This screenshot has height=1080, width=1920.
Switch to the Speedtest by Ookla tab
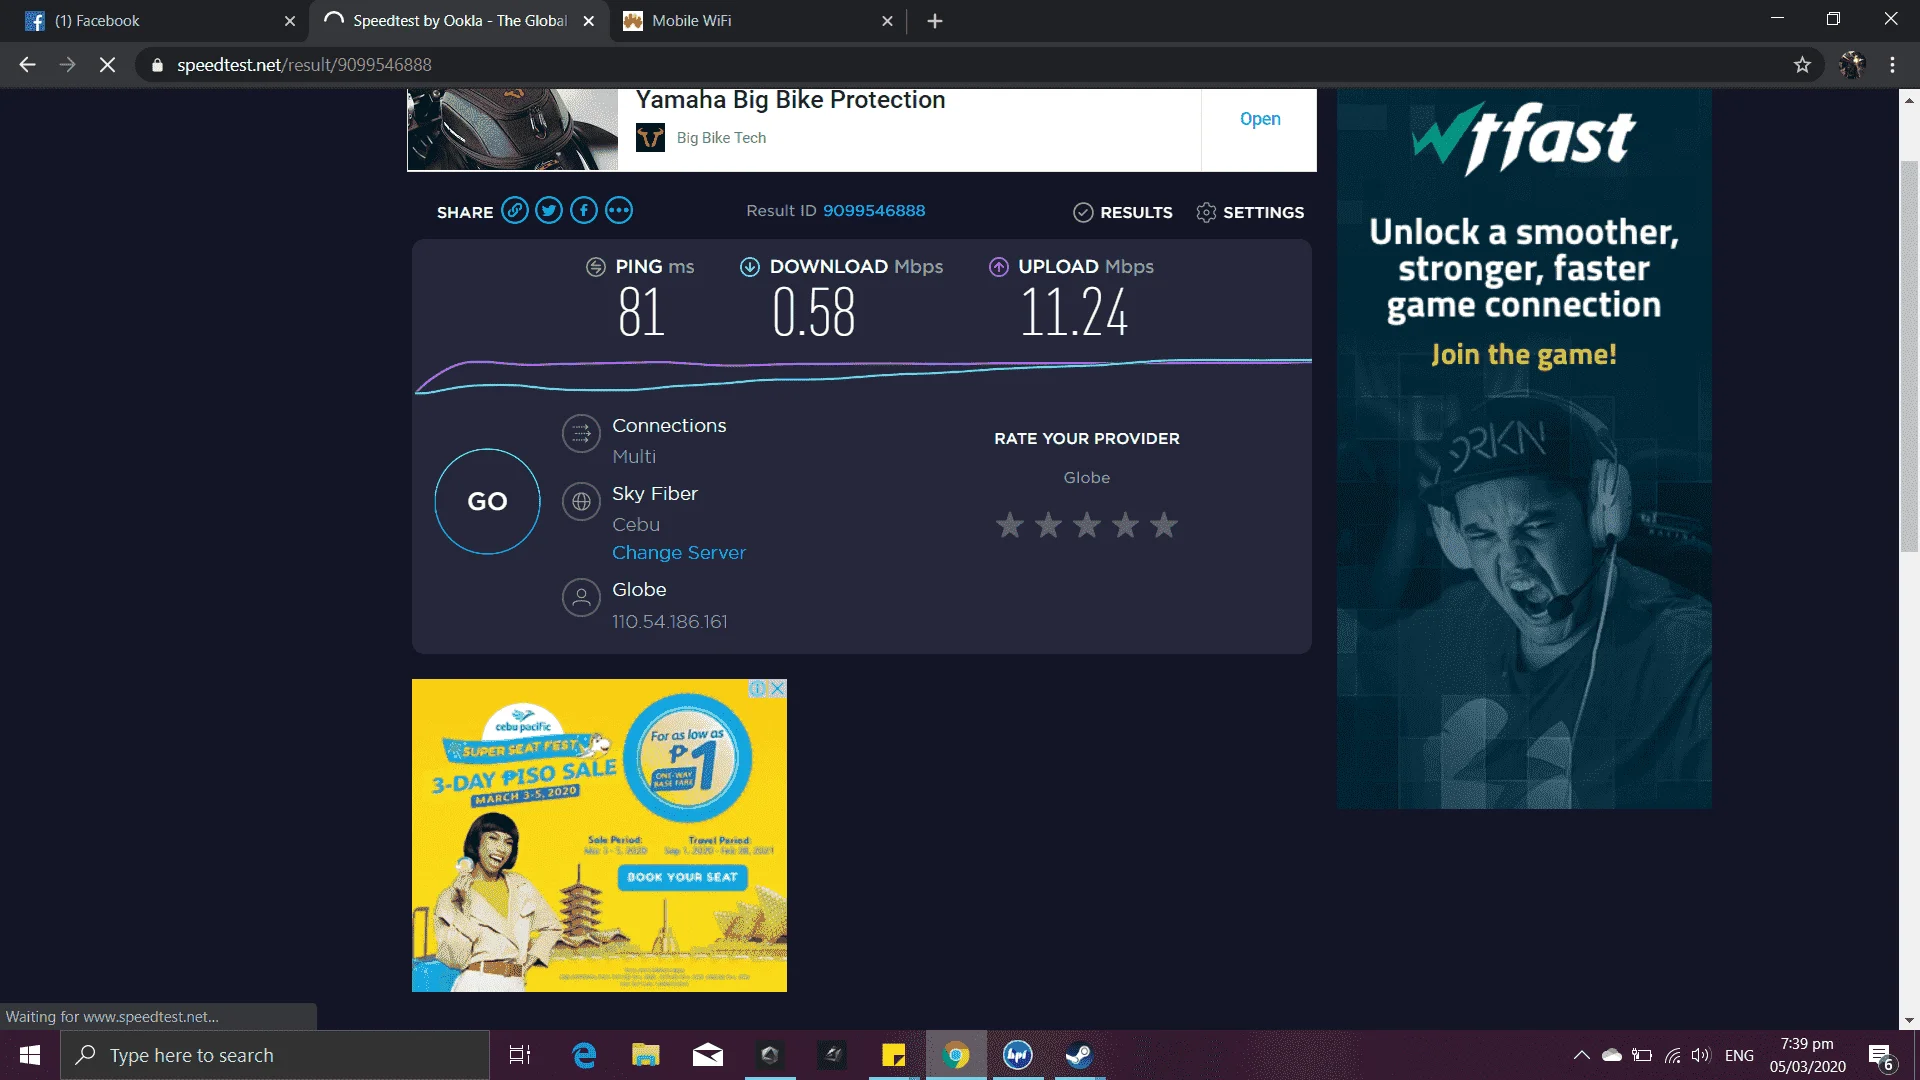tap(460, 21)
